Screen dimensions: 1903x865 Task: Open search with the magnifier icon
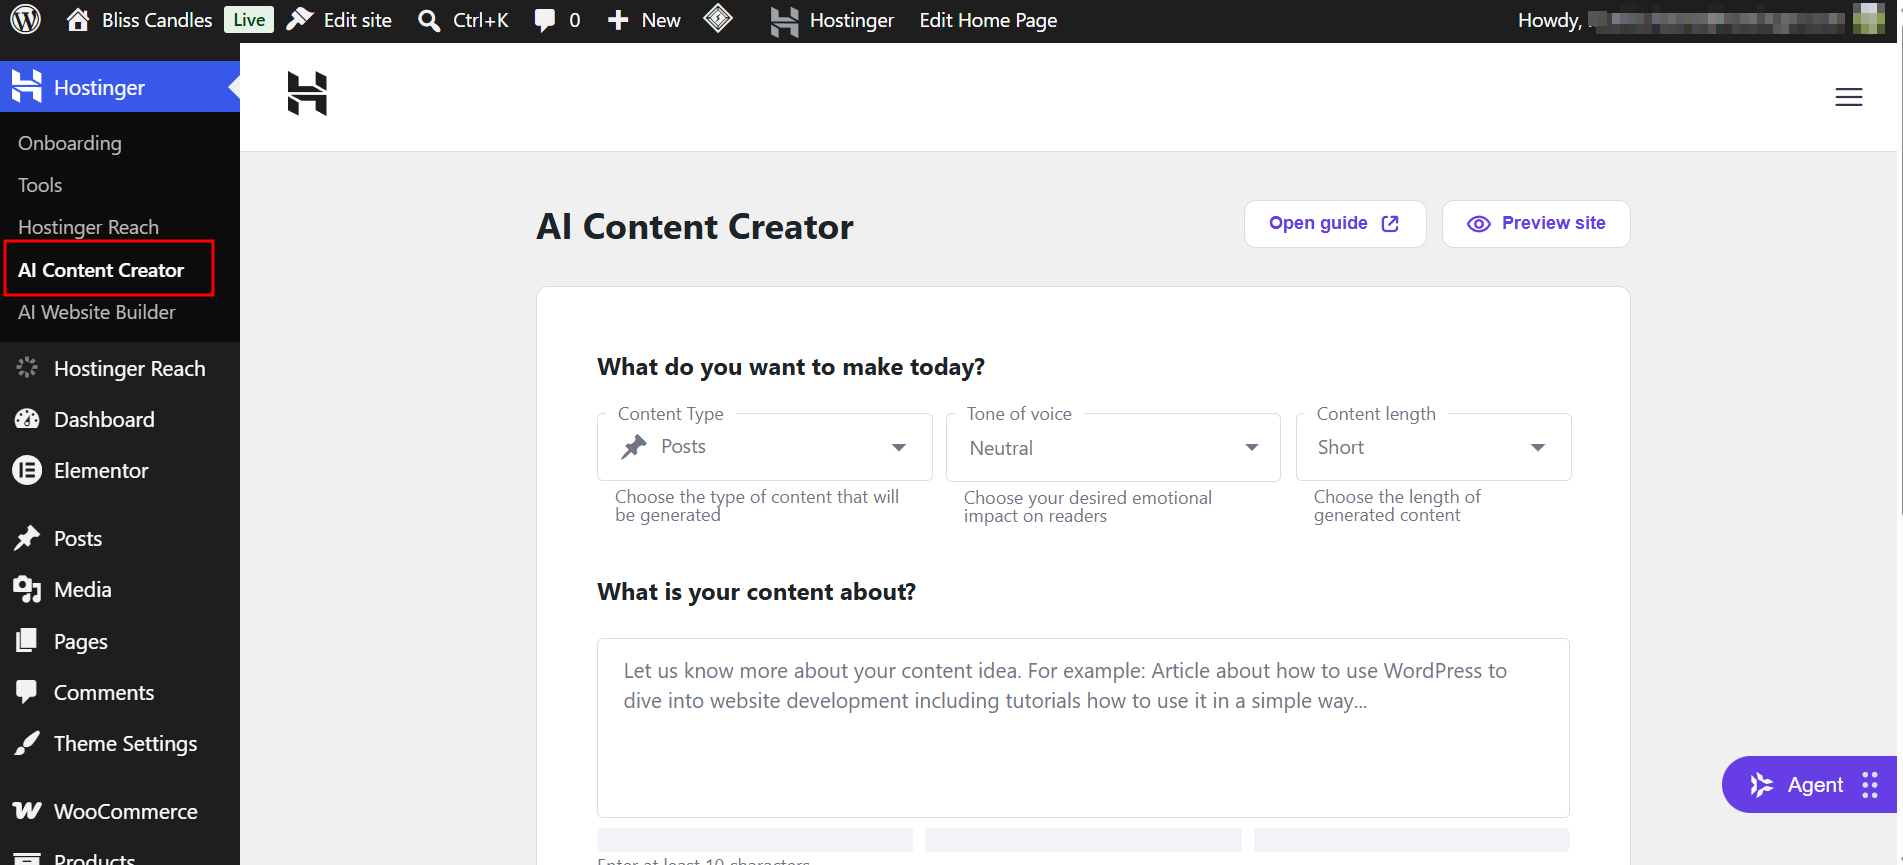click(x=429, y=20)
